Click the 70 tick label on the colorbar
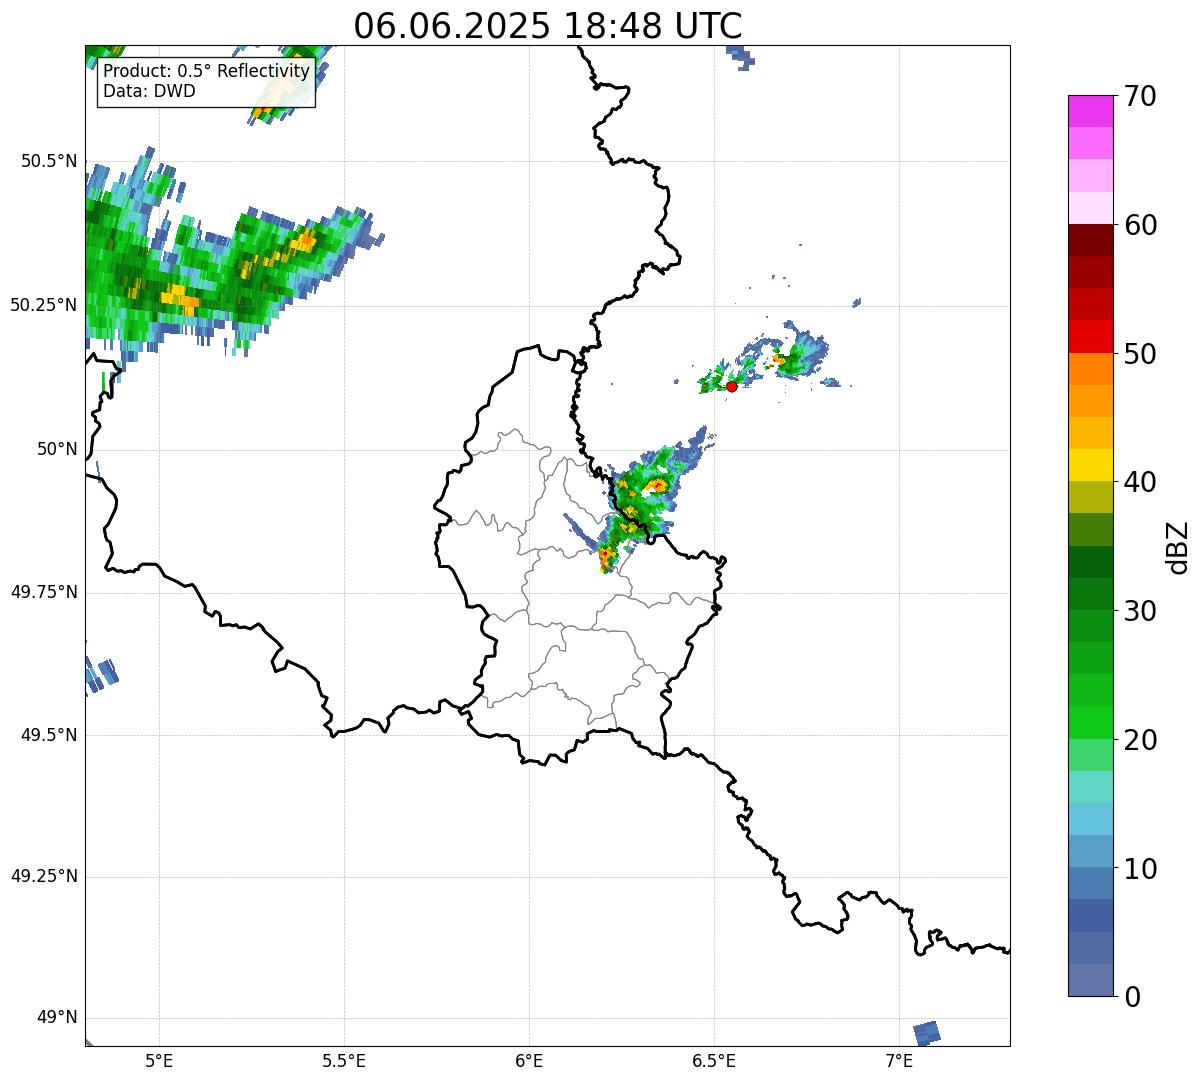This screenshot has width=1202, height=1081. [1140, 96]
